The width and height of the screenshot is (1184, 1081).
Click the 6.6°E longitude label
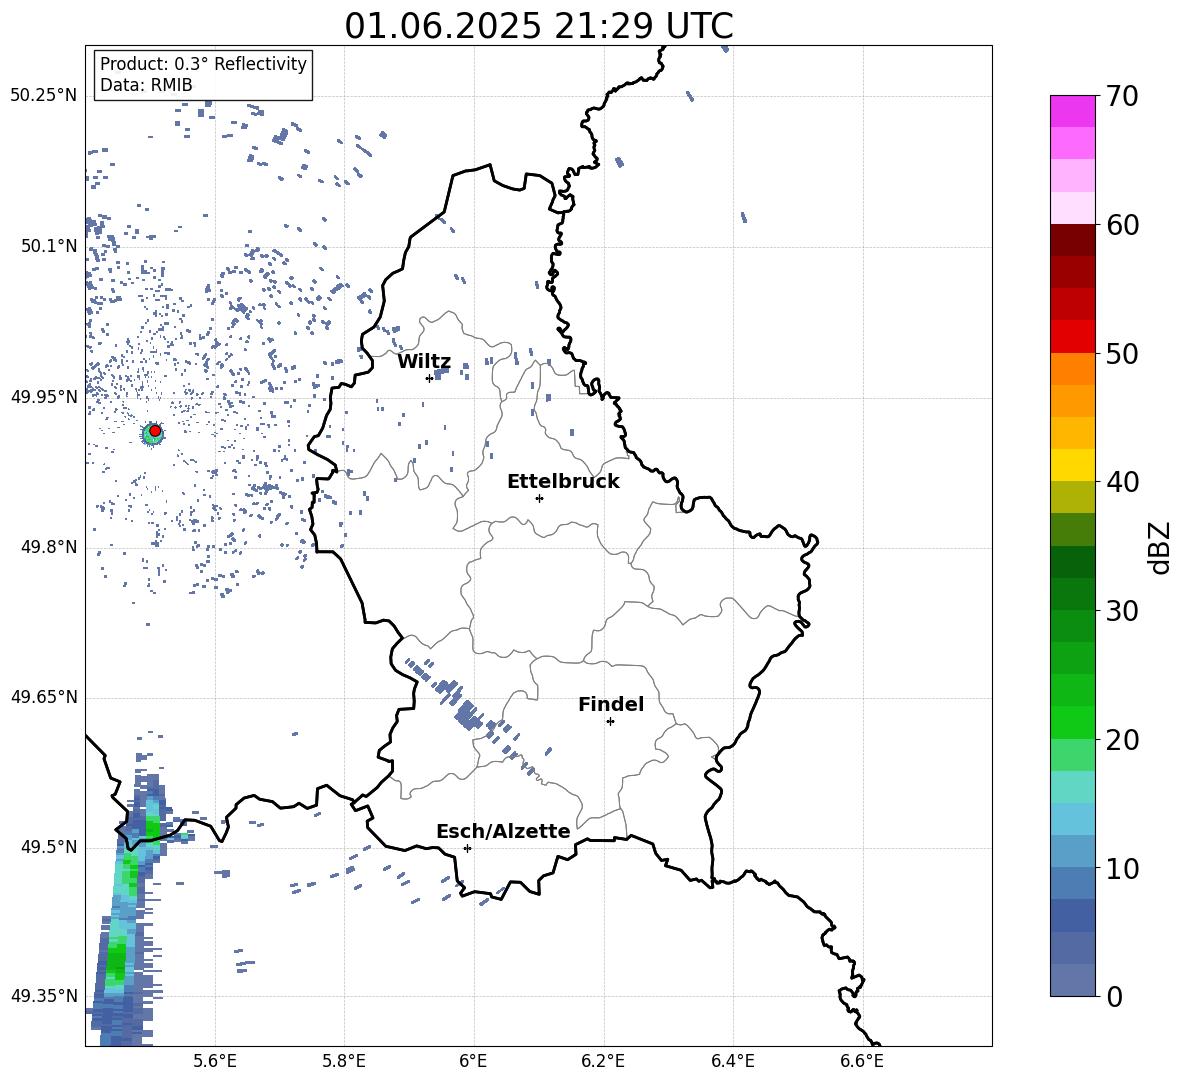pyautogui.click(x=862, y=1061)
